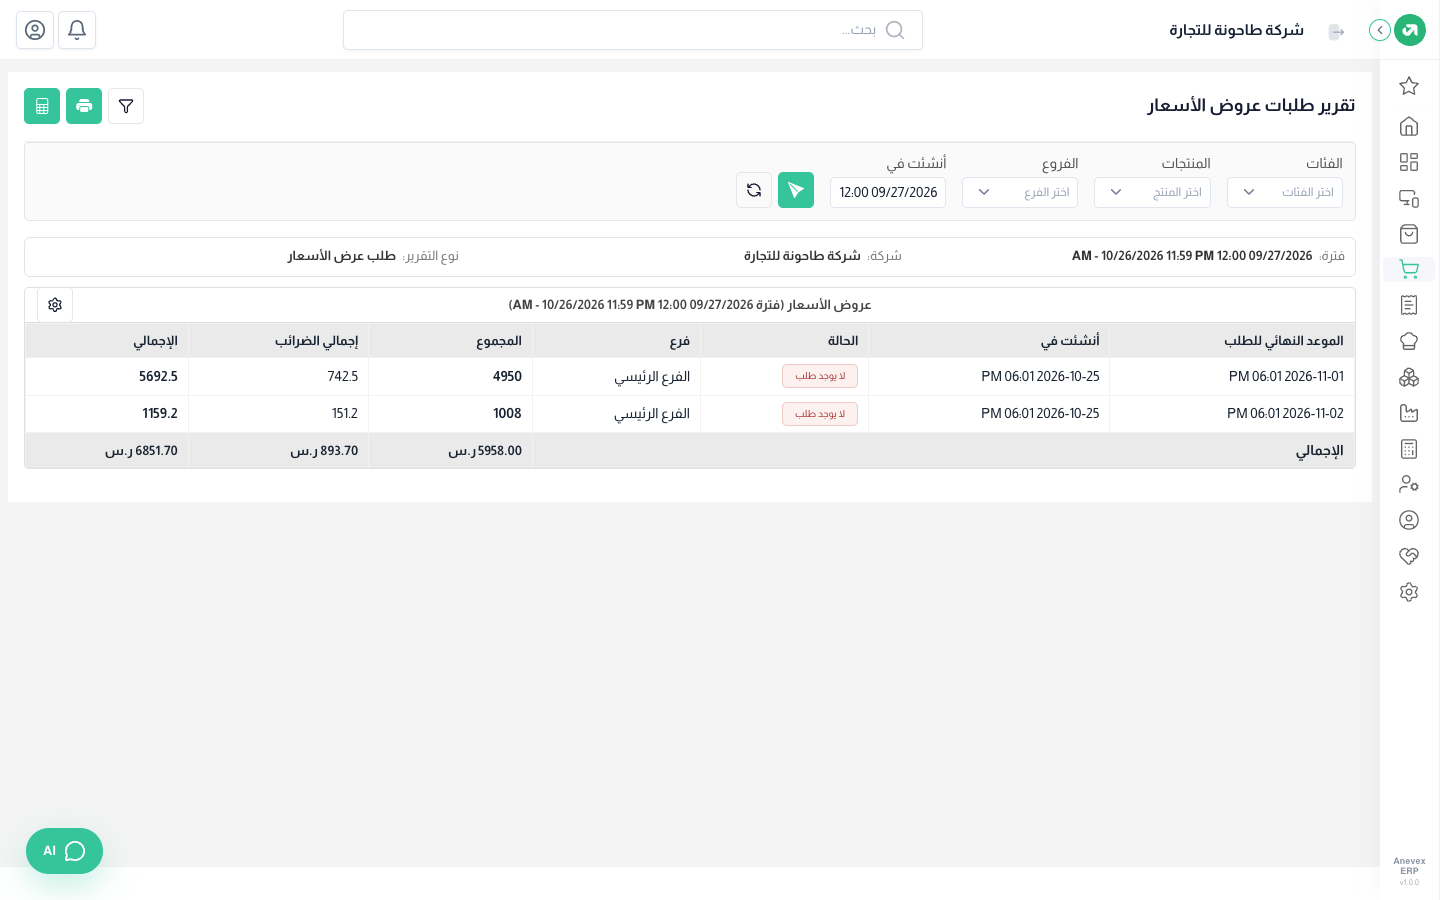Screen dimensions: 1440x900
Task: Click status badge in row with total 5692.5
Action: click(820, 376)
